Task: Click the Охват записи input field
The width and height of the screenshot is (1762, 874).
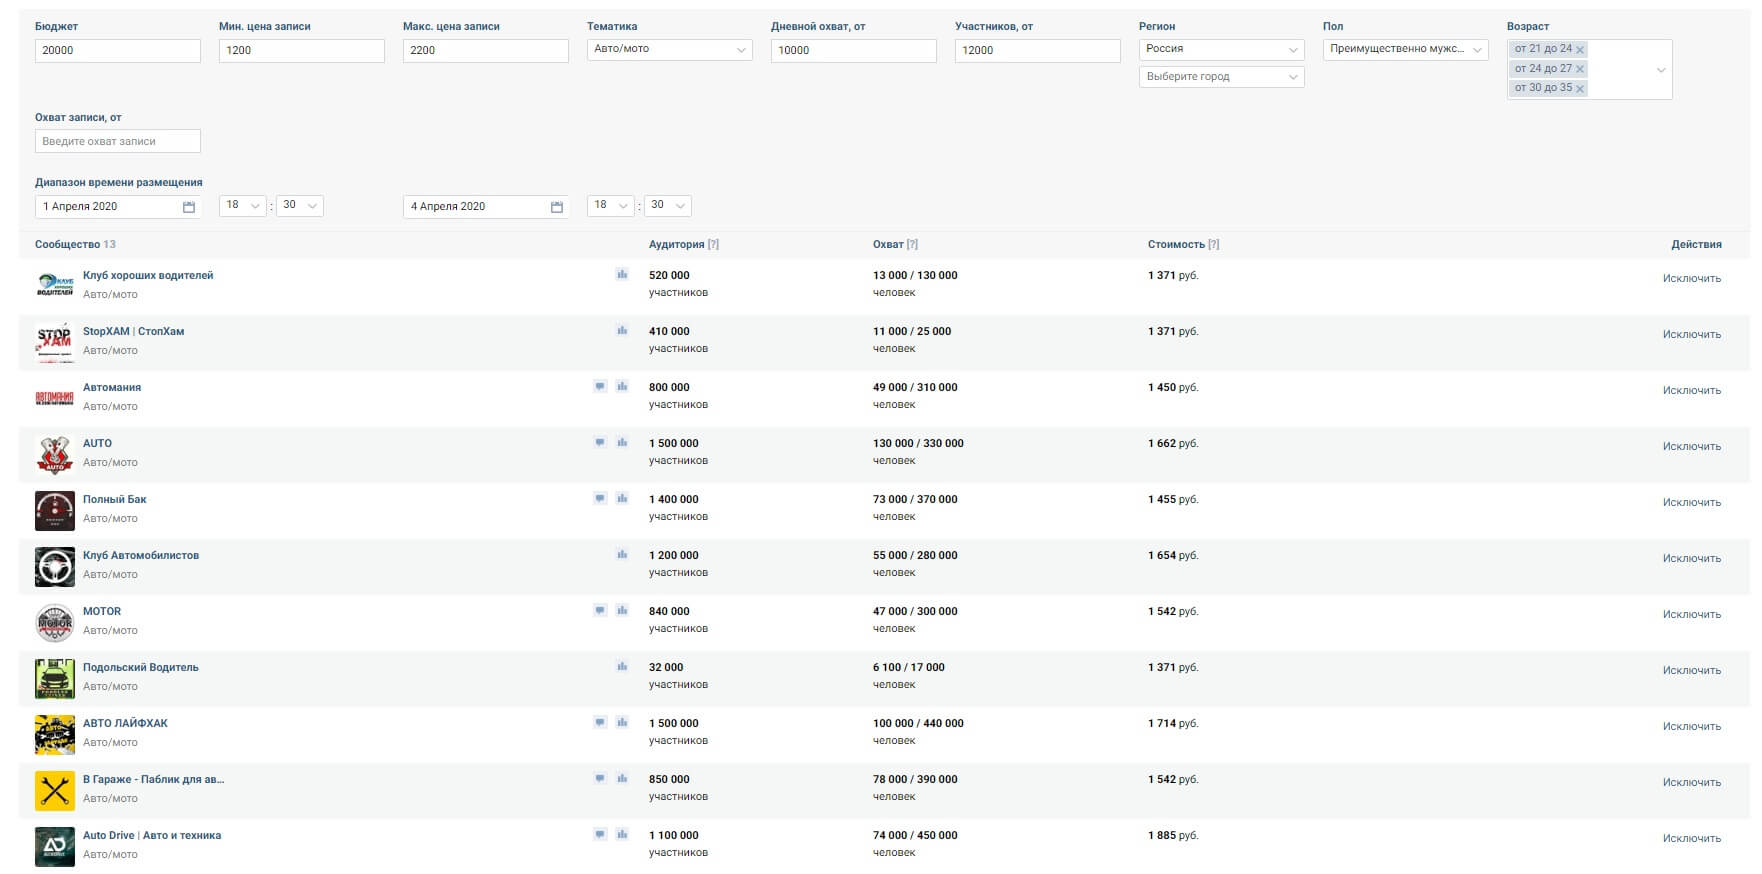Action: [x=118, y=141]
